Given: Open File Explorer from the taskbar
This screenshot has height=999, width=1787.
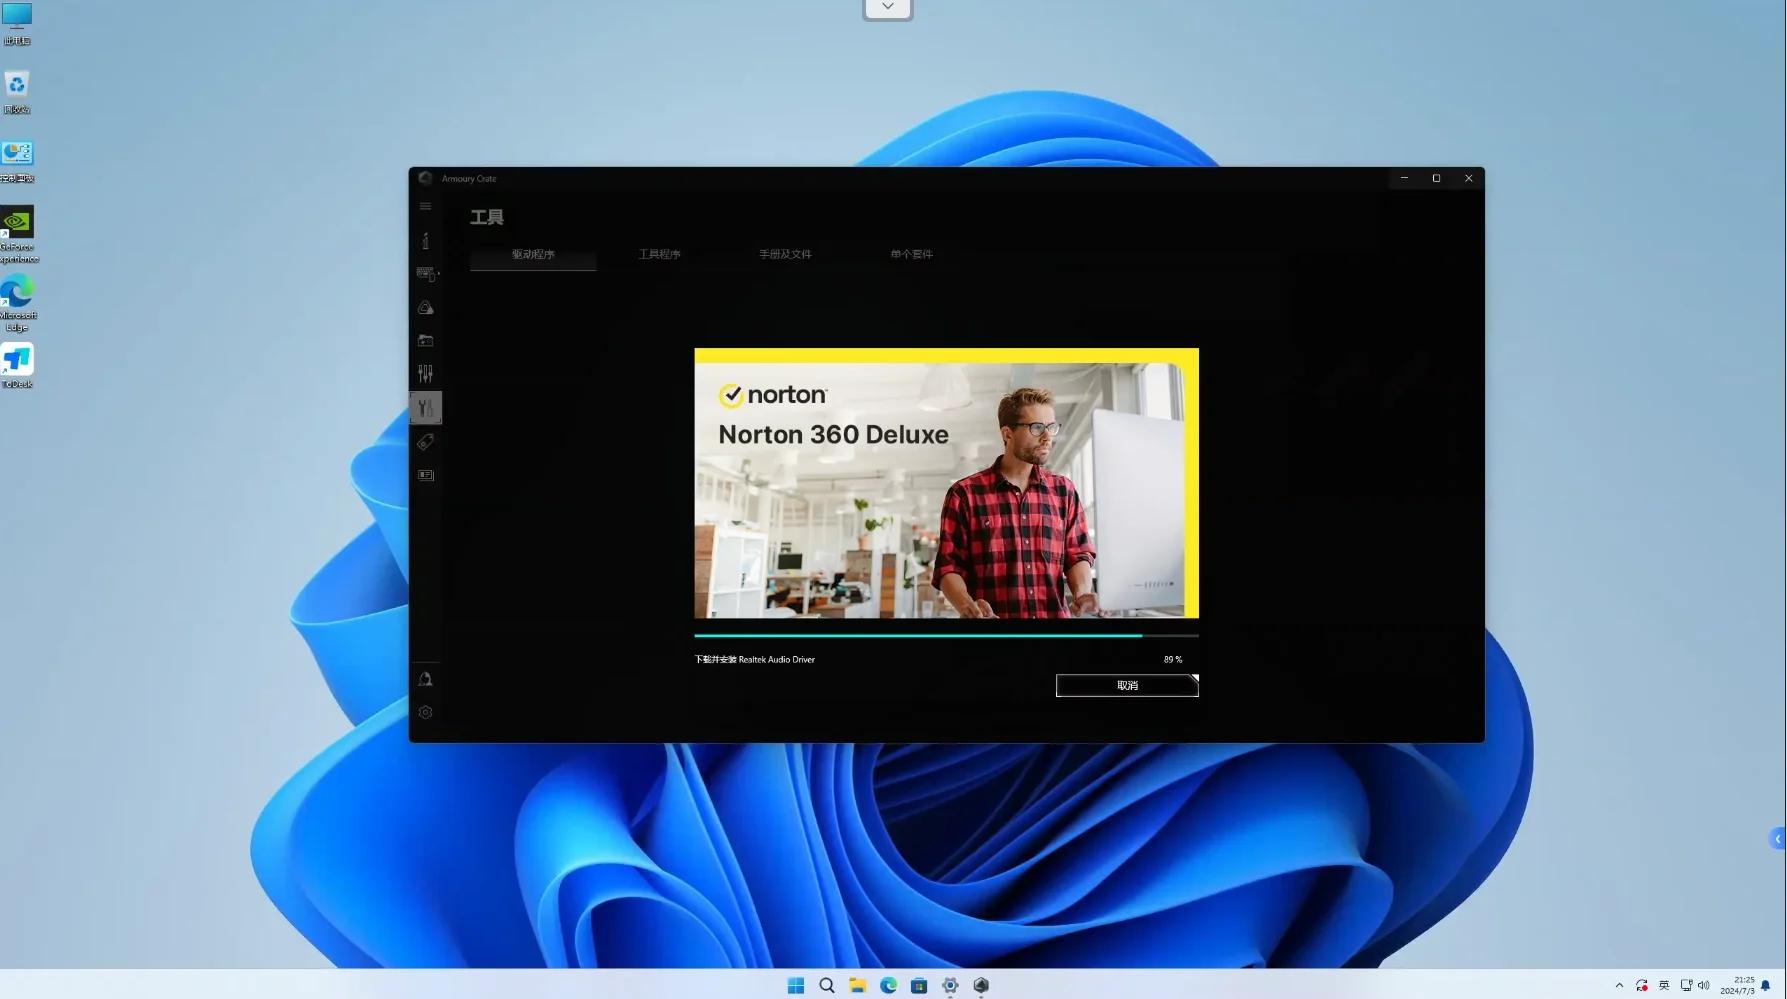Looking at the screenshot, I should [857, 985].
